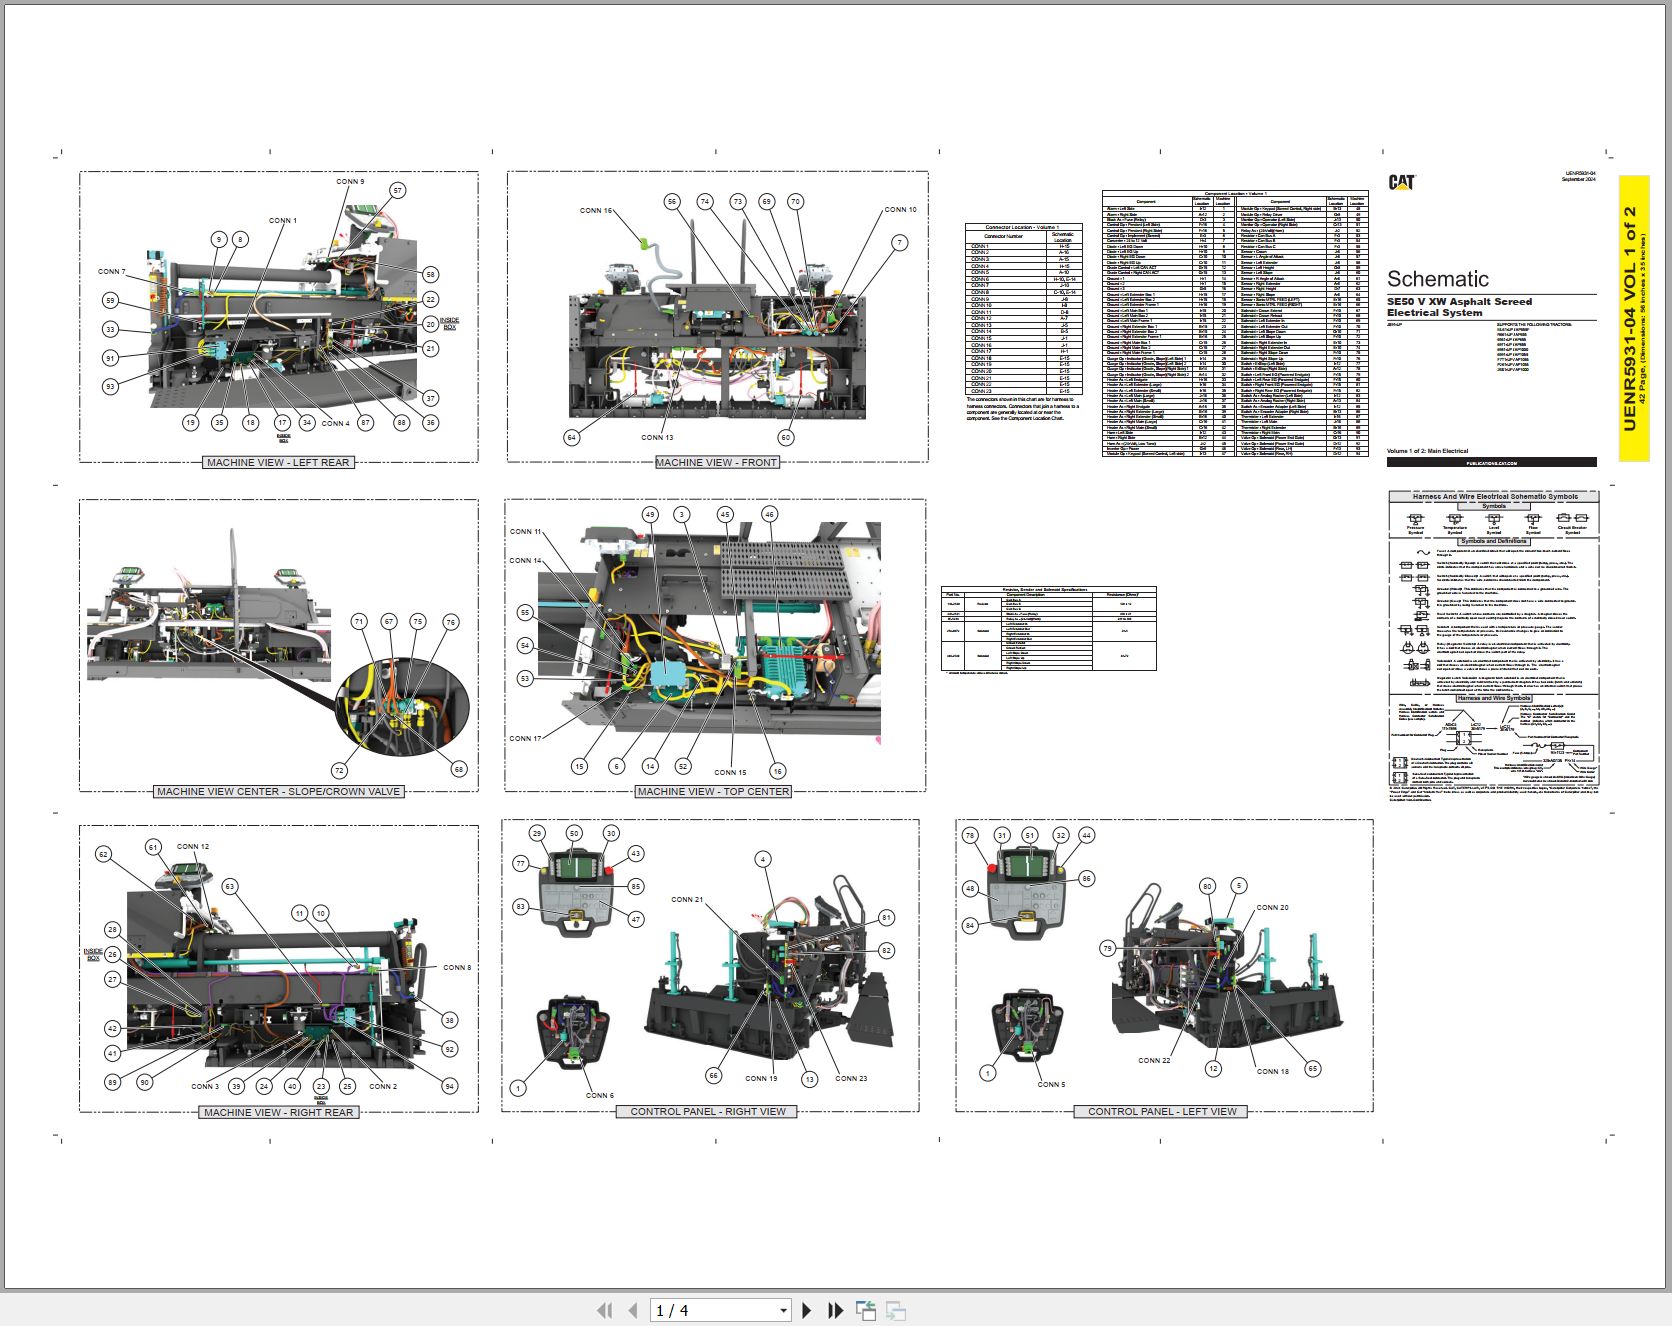Jump to the last page

click(x=836, y=1310)
